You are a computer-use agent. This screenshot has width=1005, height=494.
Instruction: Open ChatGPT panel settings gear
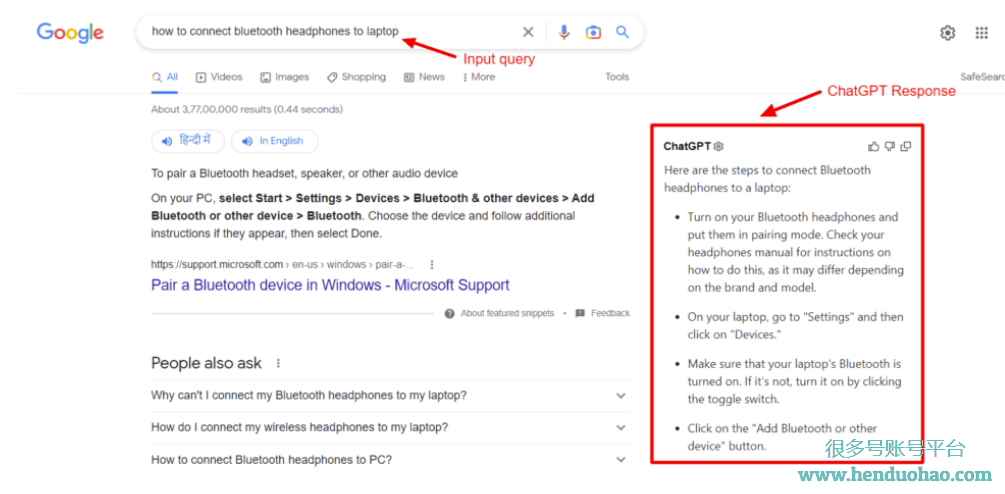point(718,147)
